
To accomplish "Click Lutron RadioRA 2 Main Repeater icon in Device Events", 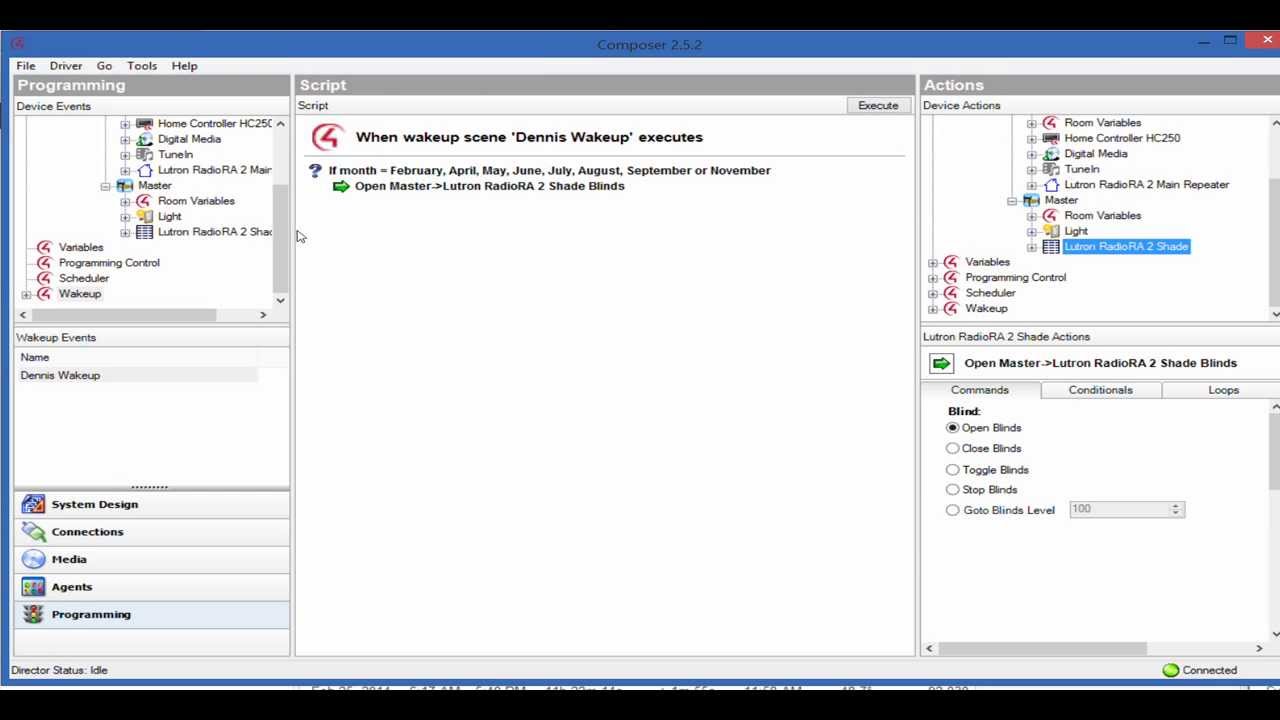I will pyautogui.click(x=144, y=170).
